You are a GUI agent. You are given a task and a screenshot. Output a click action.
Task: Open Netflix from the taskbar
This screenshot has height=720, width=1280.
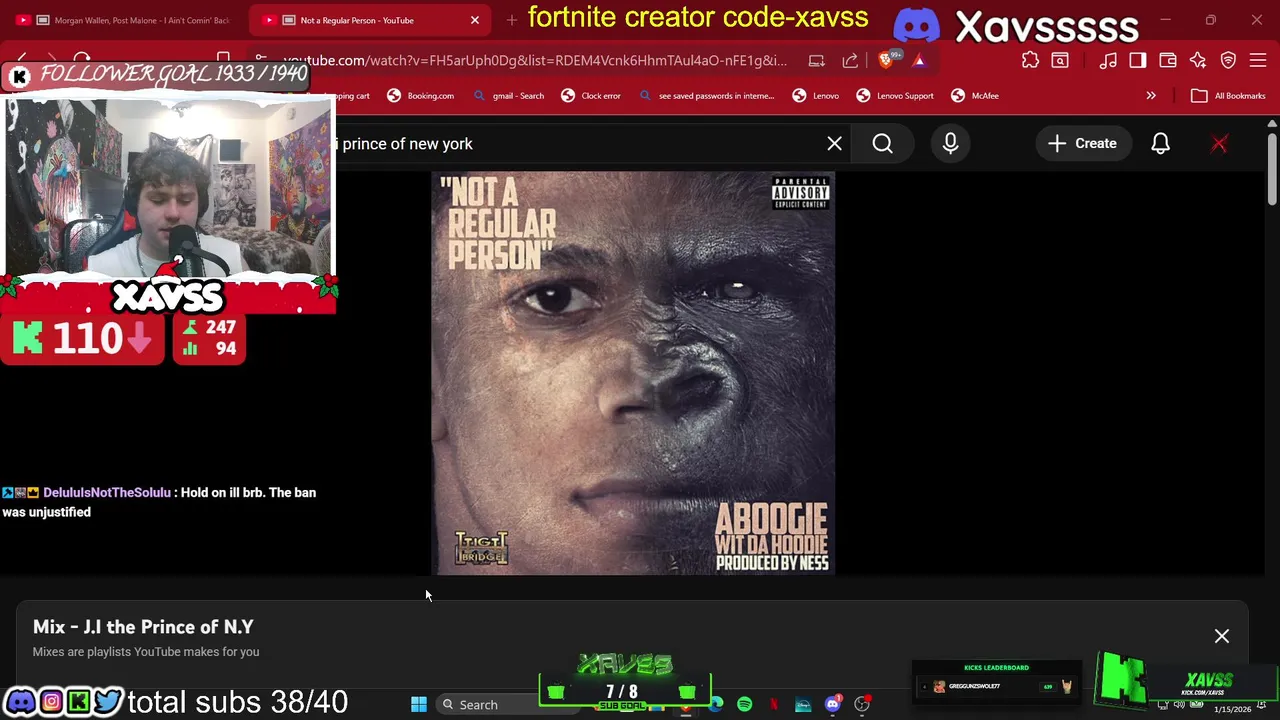(773, 705)
